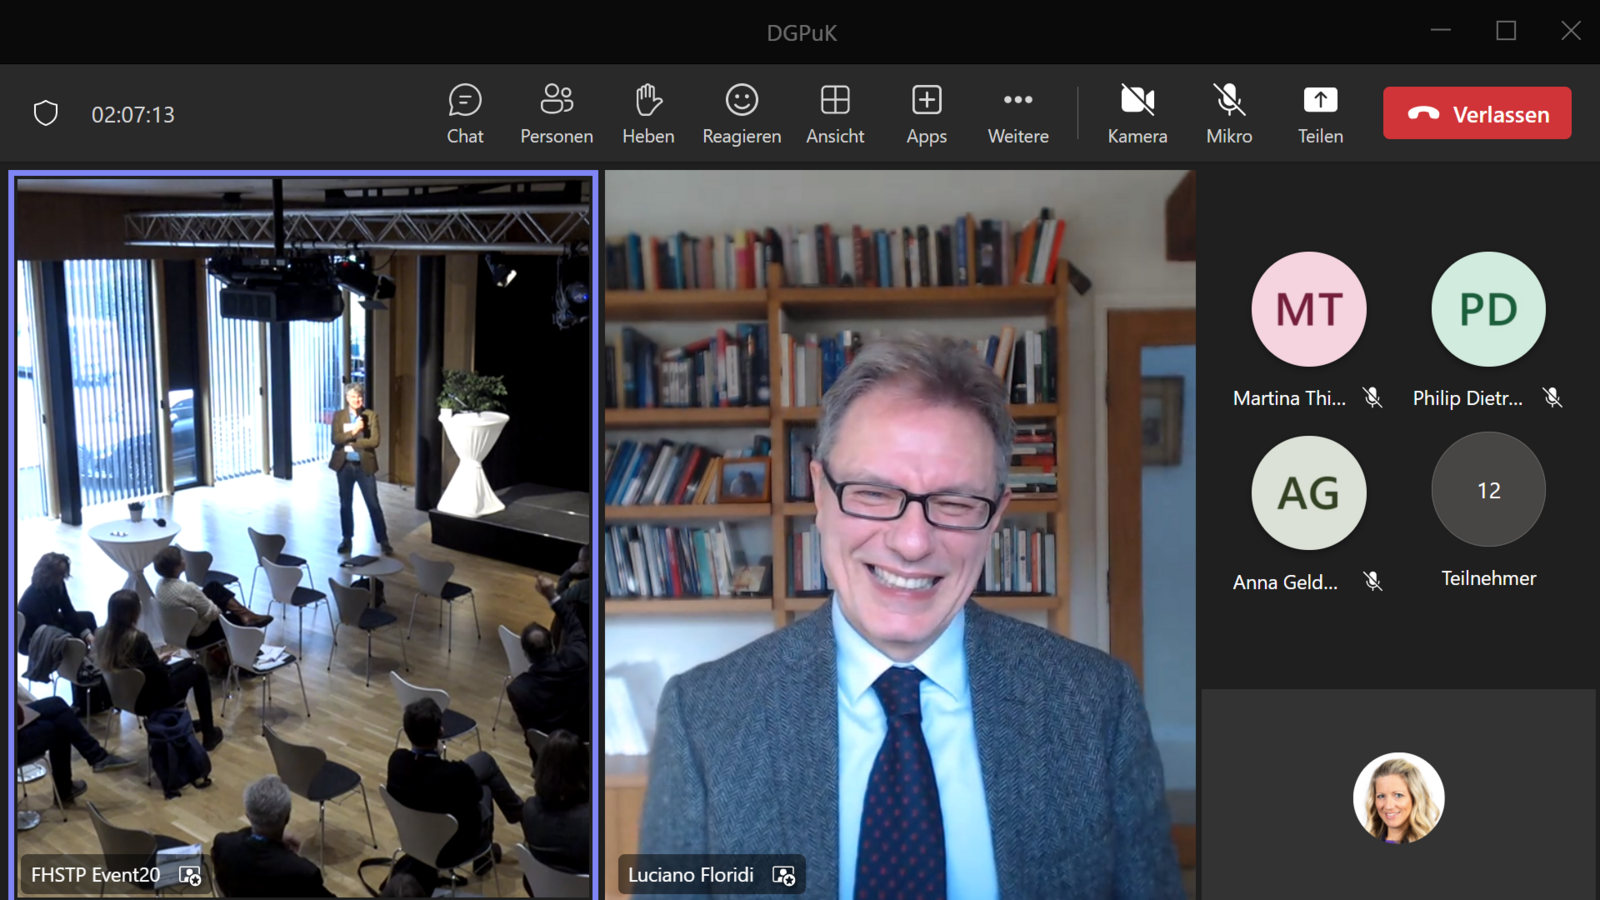Click Martina Thi... muted microphone indicator

click(x=1373, y=398)
